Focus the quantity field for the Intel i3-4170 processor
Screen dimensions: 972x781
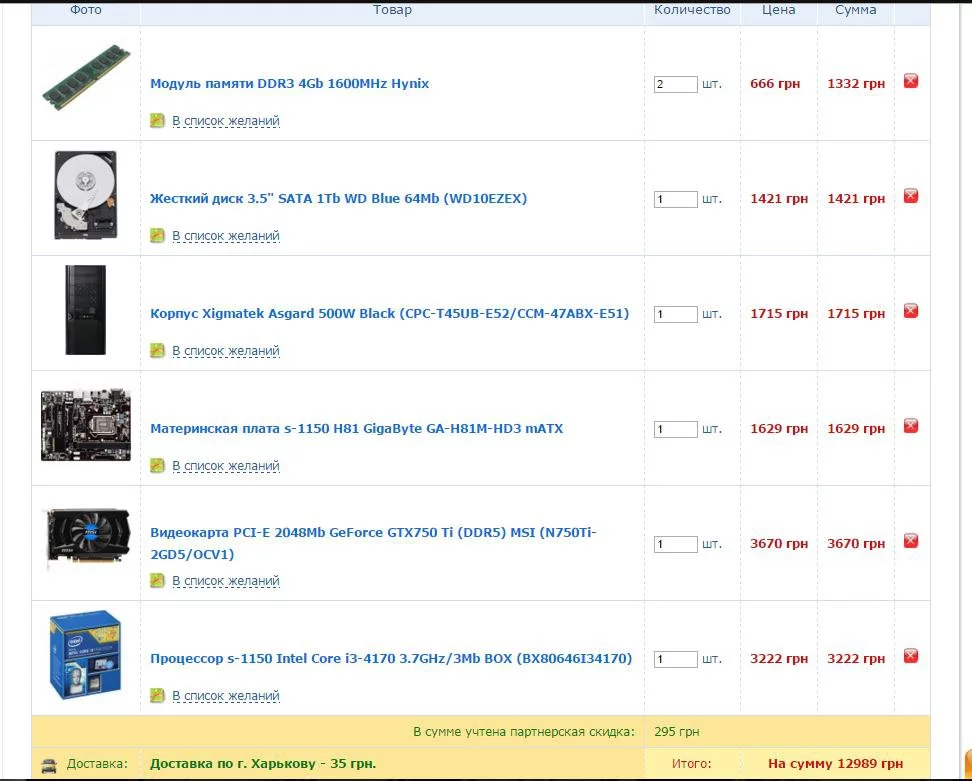[x=676, y=659]
